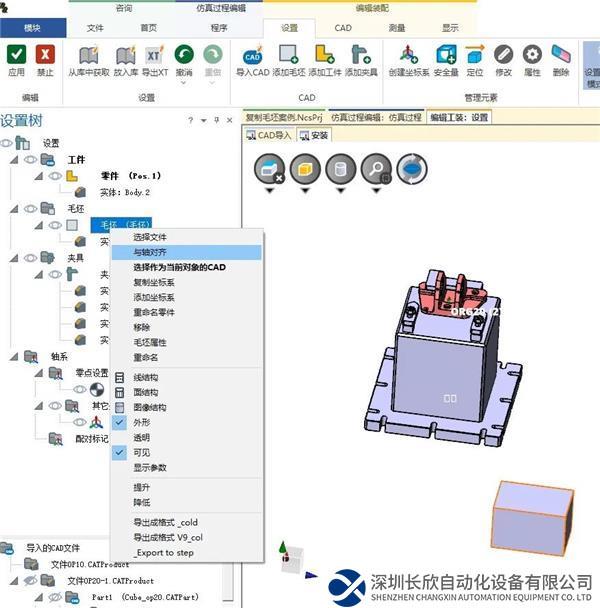The width and height of the screenshot is (600, 608).
Task: Choose 与轴对齐 from the context menu
Action: pyautogui.click(x=151, y=253)
